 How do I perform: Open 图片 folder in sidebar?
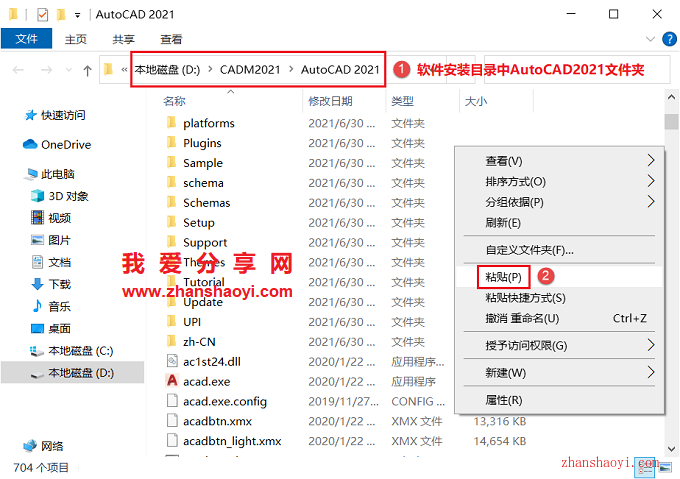(x=51, y=240)
